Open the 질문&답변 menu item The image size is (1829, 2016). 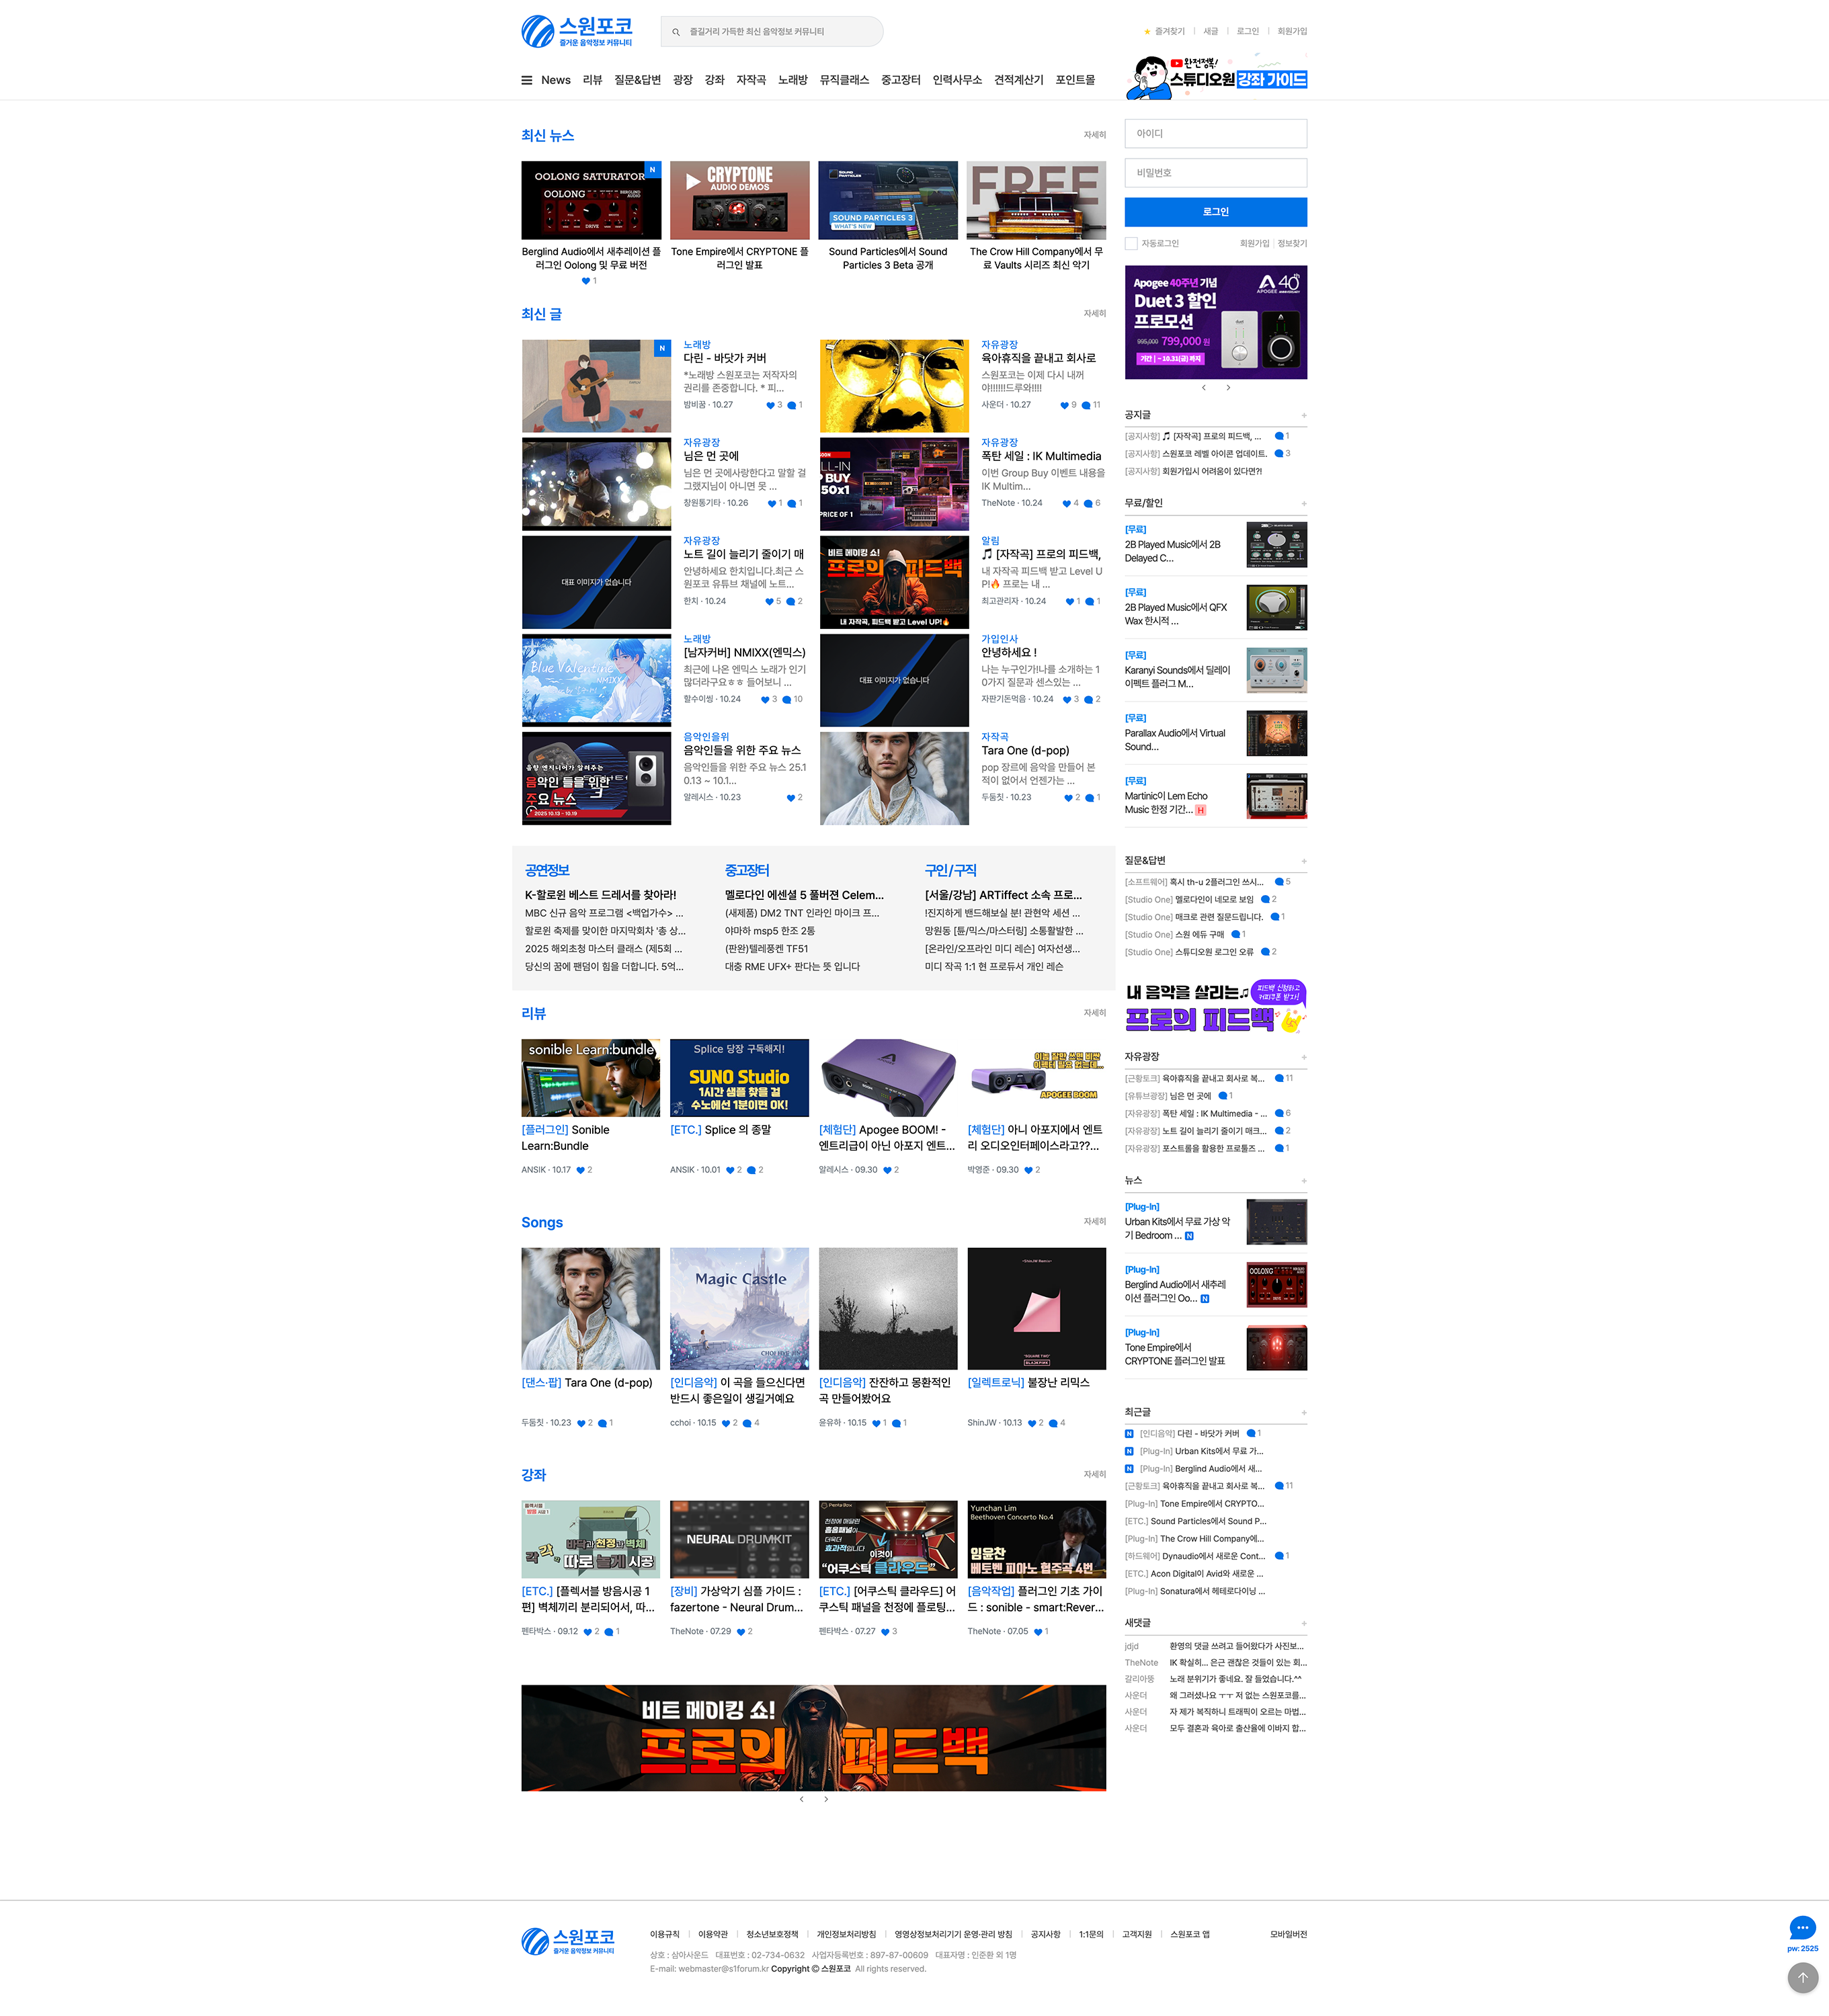point(637,80)
